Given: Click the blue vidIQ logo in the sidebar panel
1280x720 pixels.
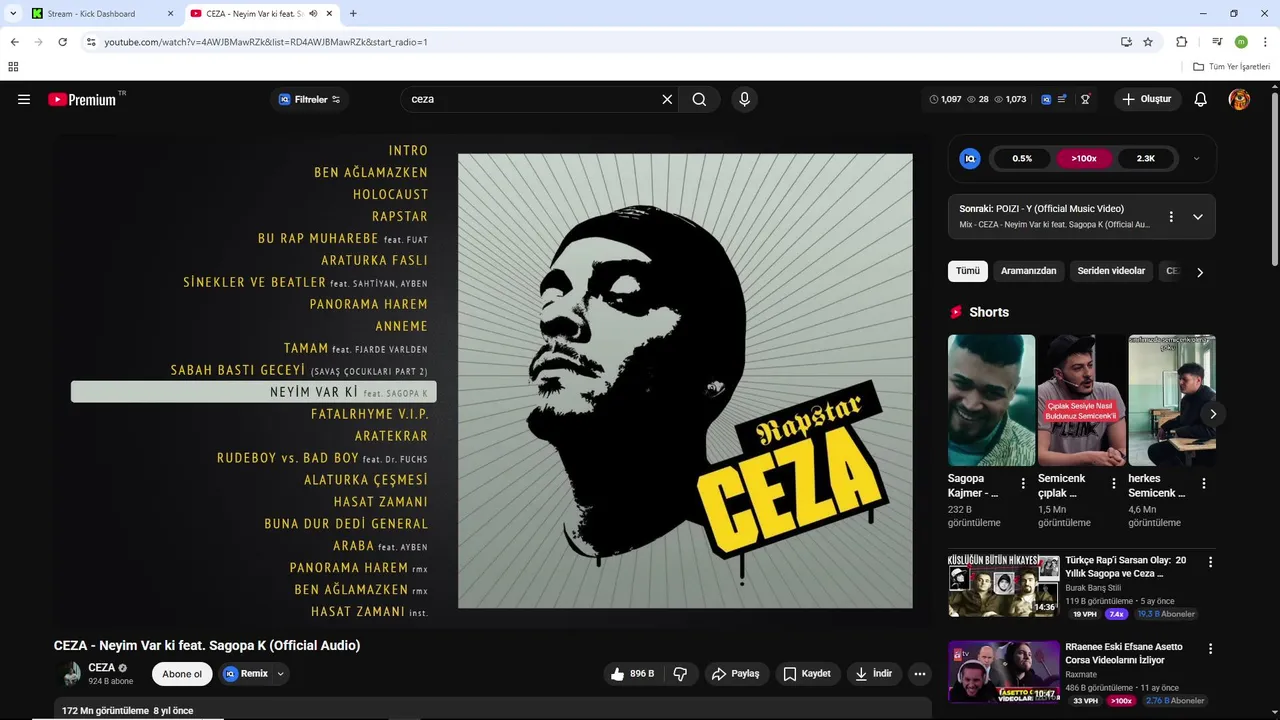Looking at the screenshot, I should pos(970,158).
